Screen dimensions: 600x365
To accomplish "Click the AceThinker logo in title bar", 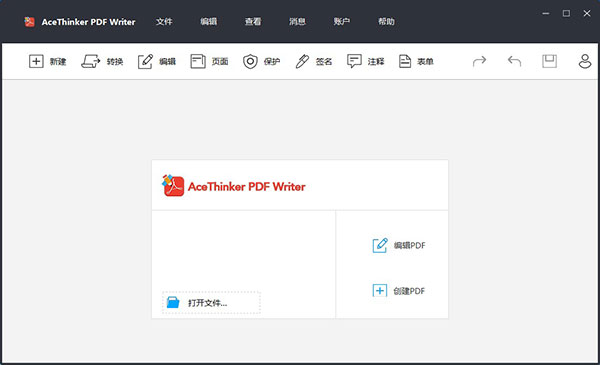I will point(29,22).
